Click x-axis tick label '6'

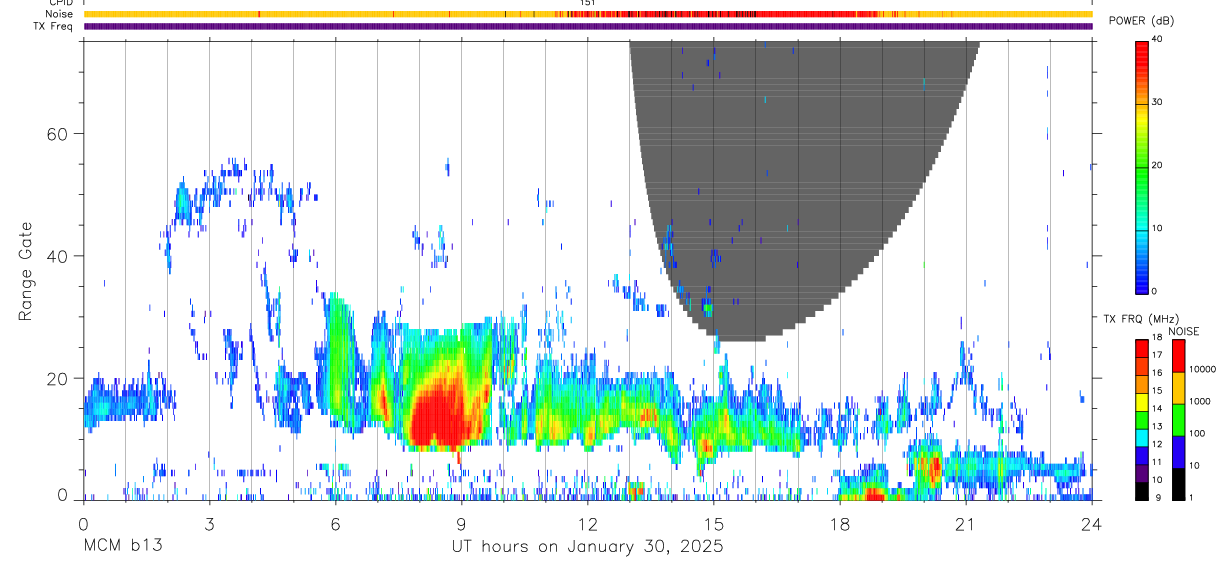[x=335, y=523]
